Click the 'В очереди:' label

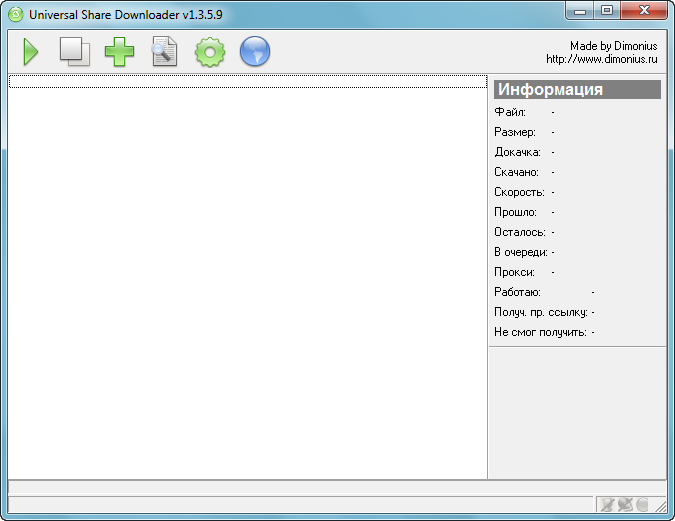point(521,252)
